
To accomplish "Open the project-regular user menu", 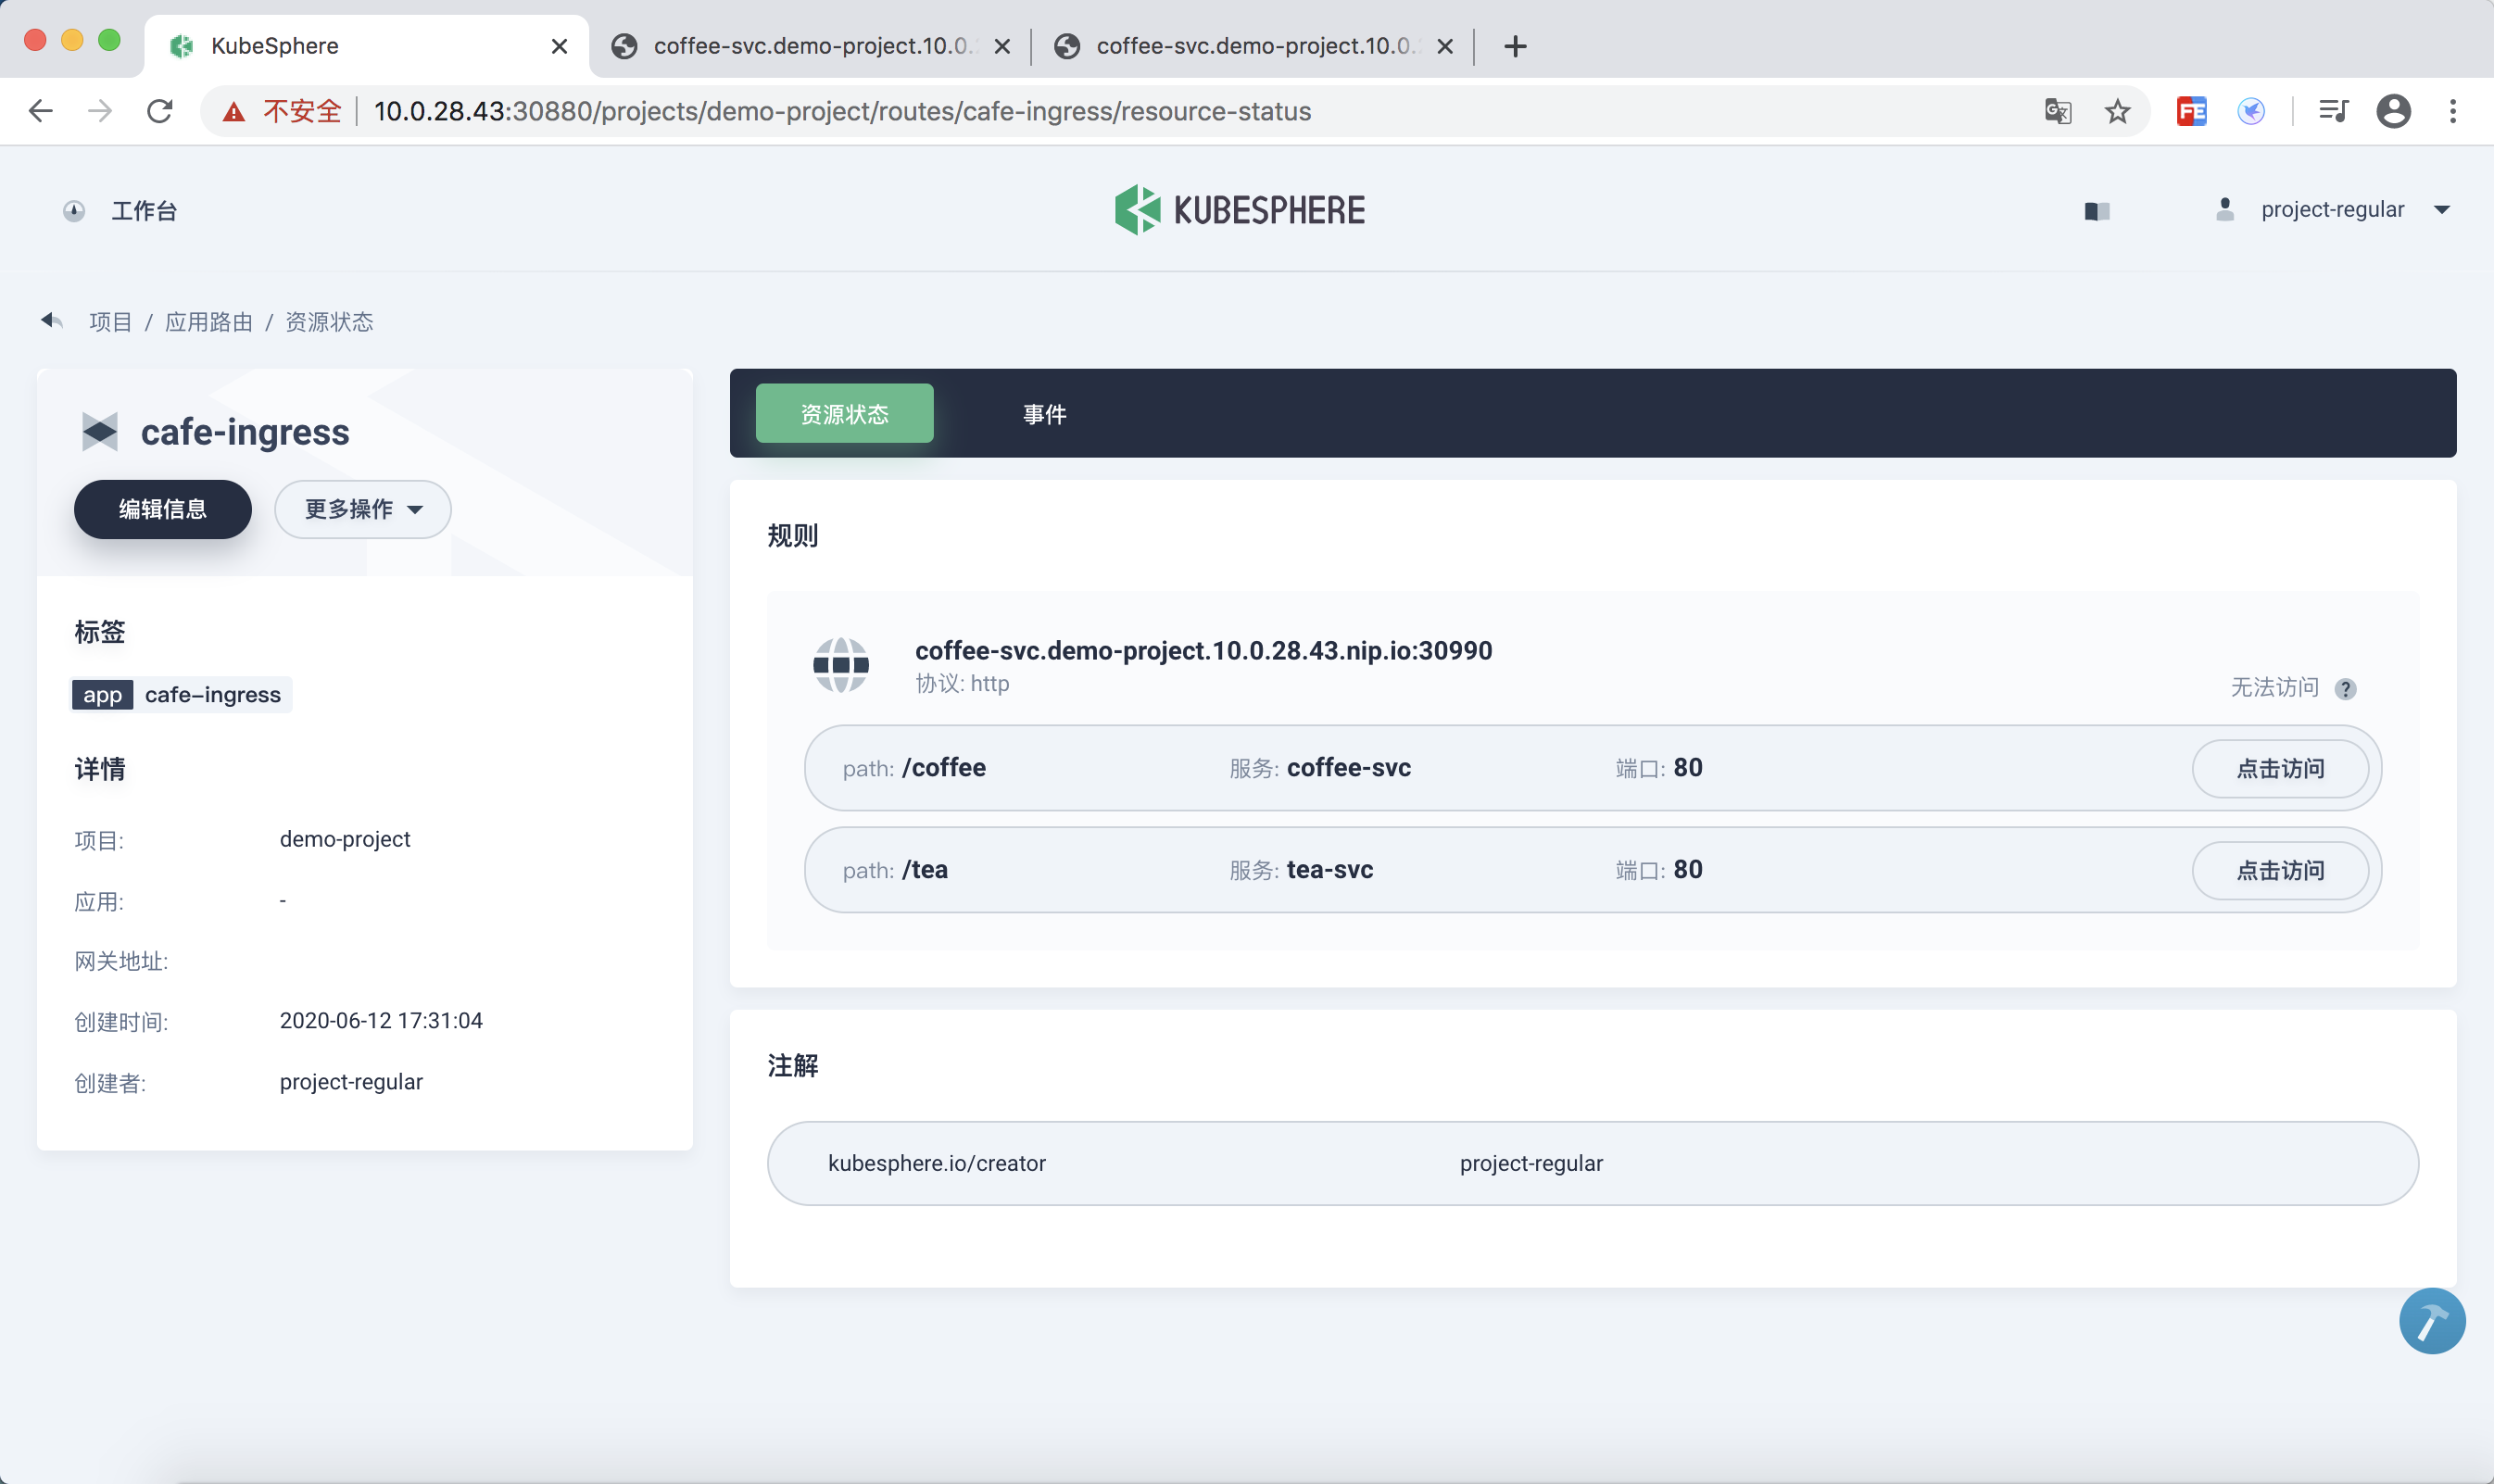I will (2333, 209).
